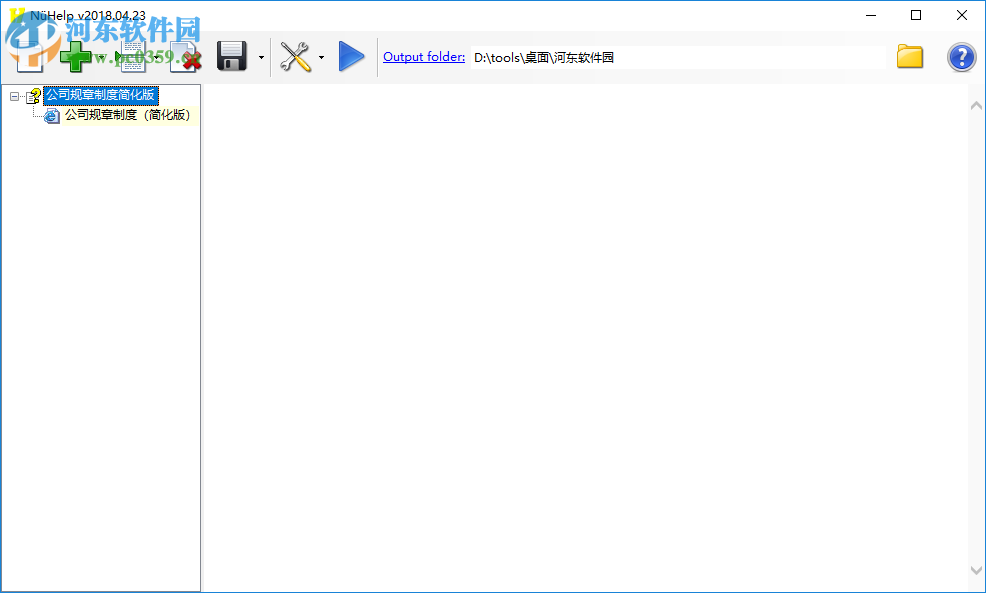The height and width of the screenshot is (593, 986).
Task: Follow the Output folder link
Action: (x=424, y=57)
